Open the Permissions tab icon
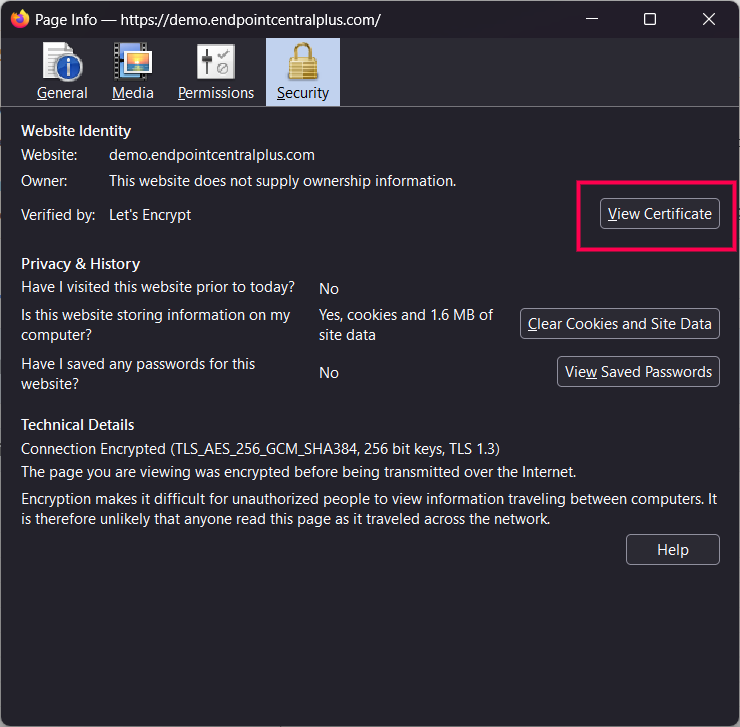 (216, 62)
